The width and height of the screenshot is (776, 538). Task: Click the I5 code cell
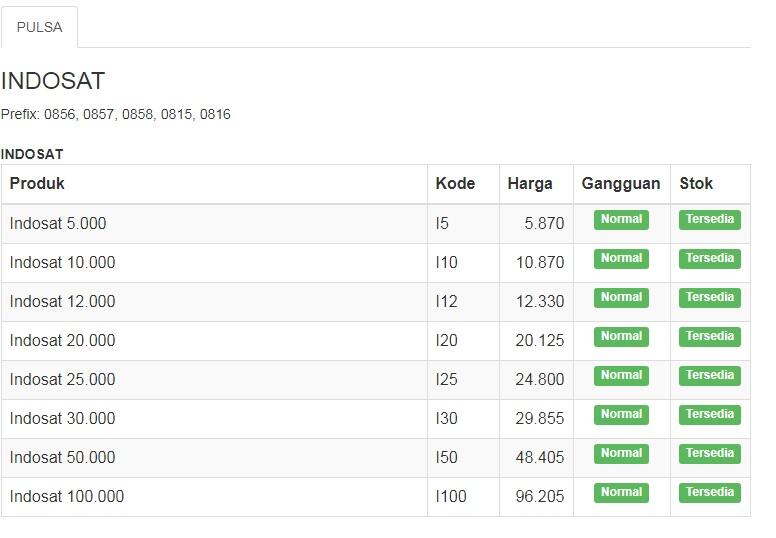coord(463,224)
